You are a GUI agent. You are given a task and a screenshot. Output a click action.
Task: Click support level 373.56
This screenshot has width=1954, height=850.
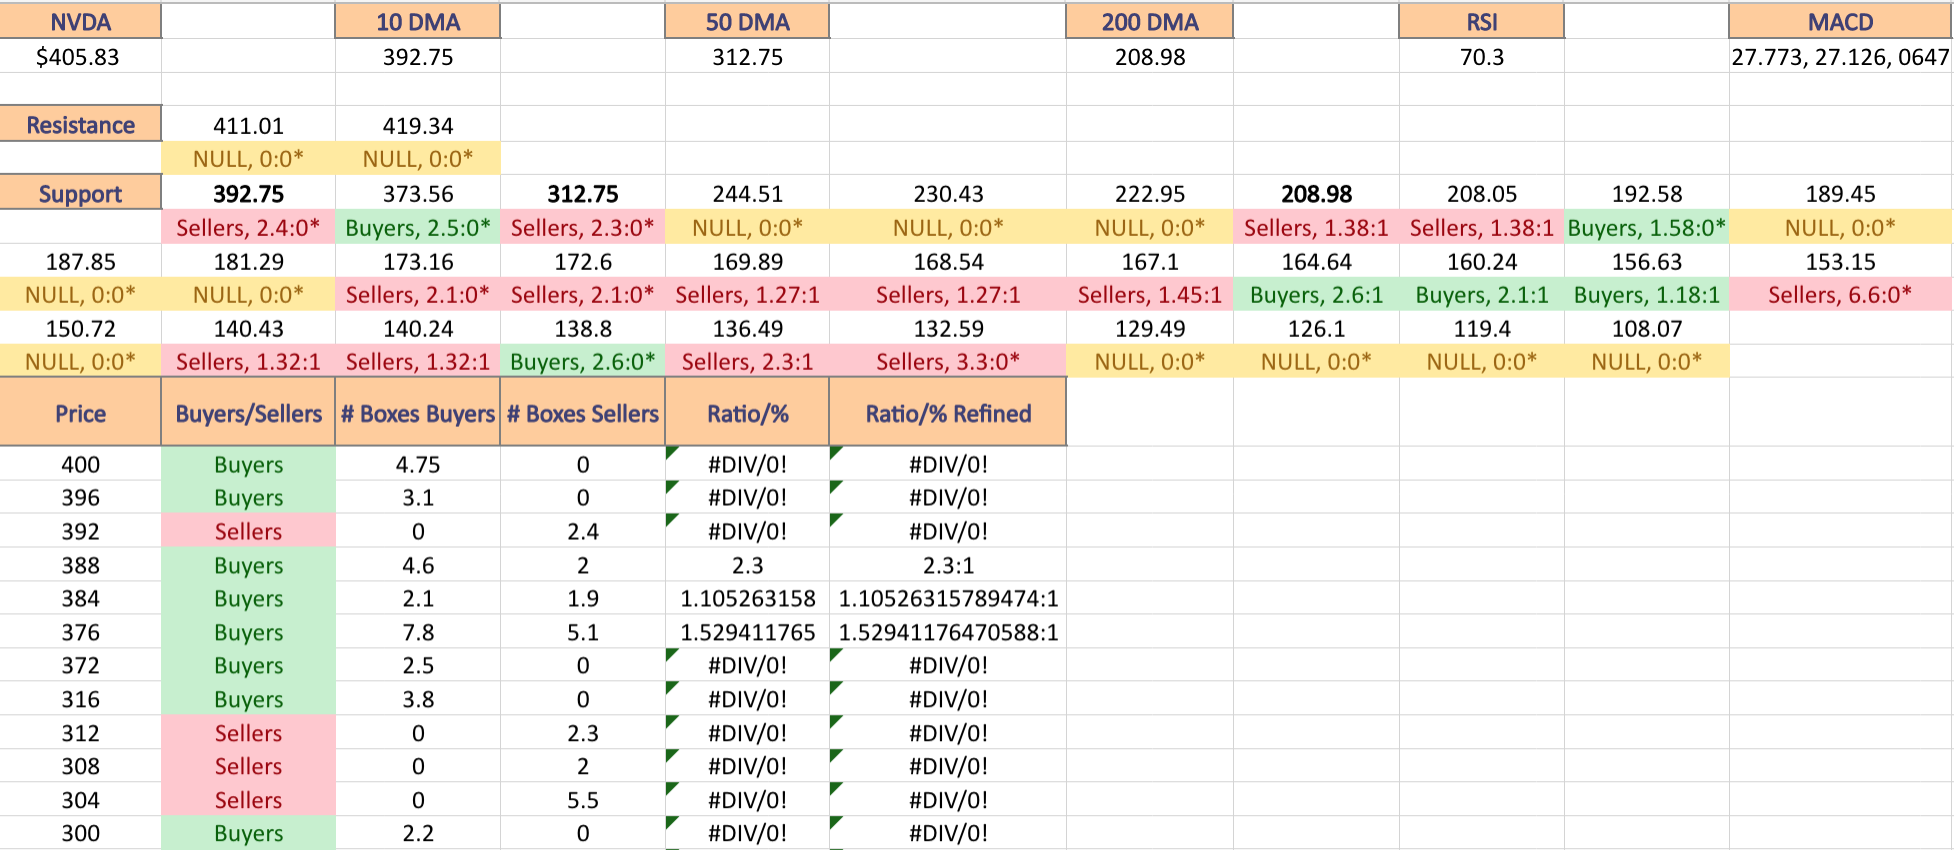pos(418,194)
